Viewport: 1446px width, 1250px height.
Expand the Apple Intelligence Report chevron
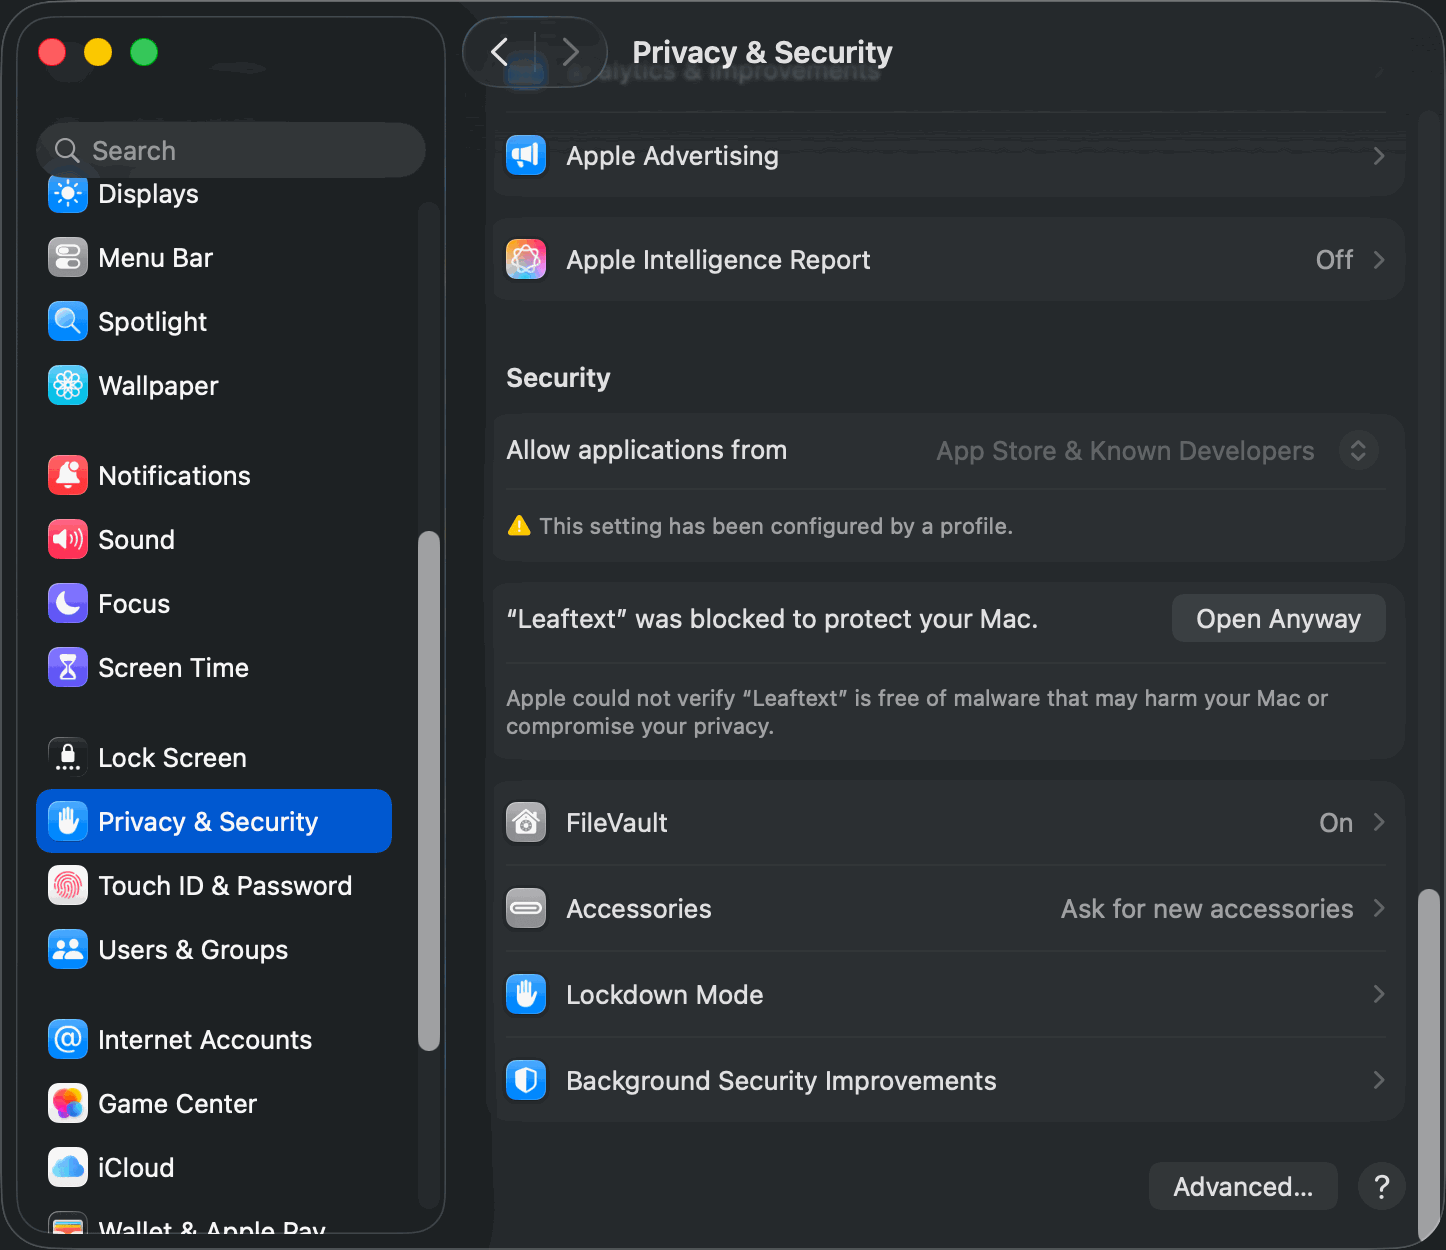pyautogui.click(x=1379, y=260)
